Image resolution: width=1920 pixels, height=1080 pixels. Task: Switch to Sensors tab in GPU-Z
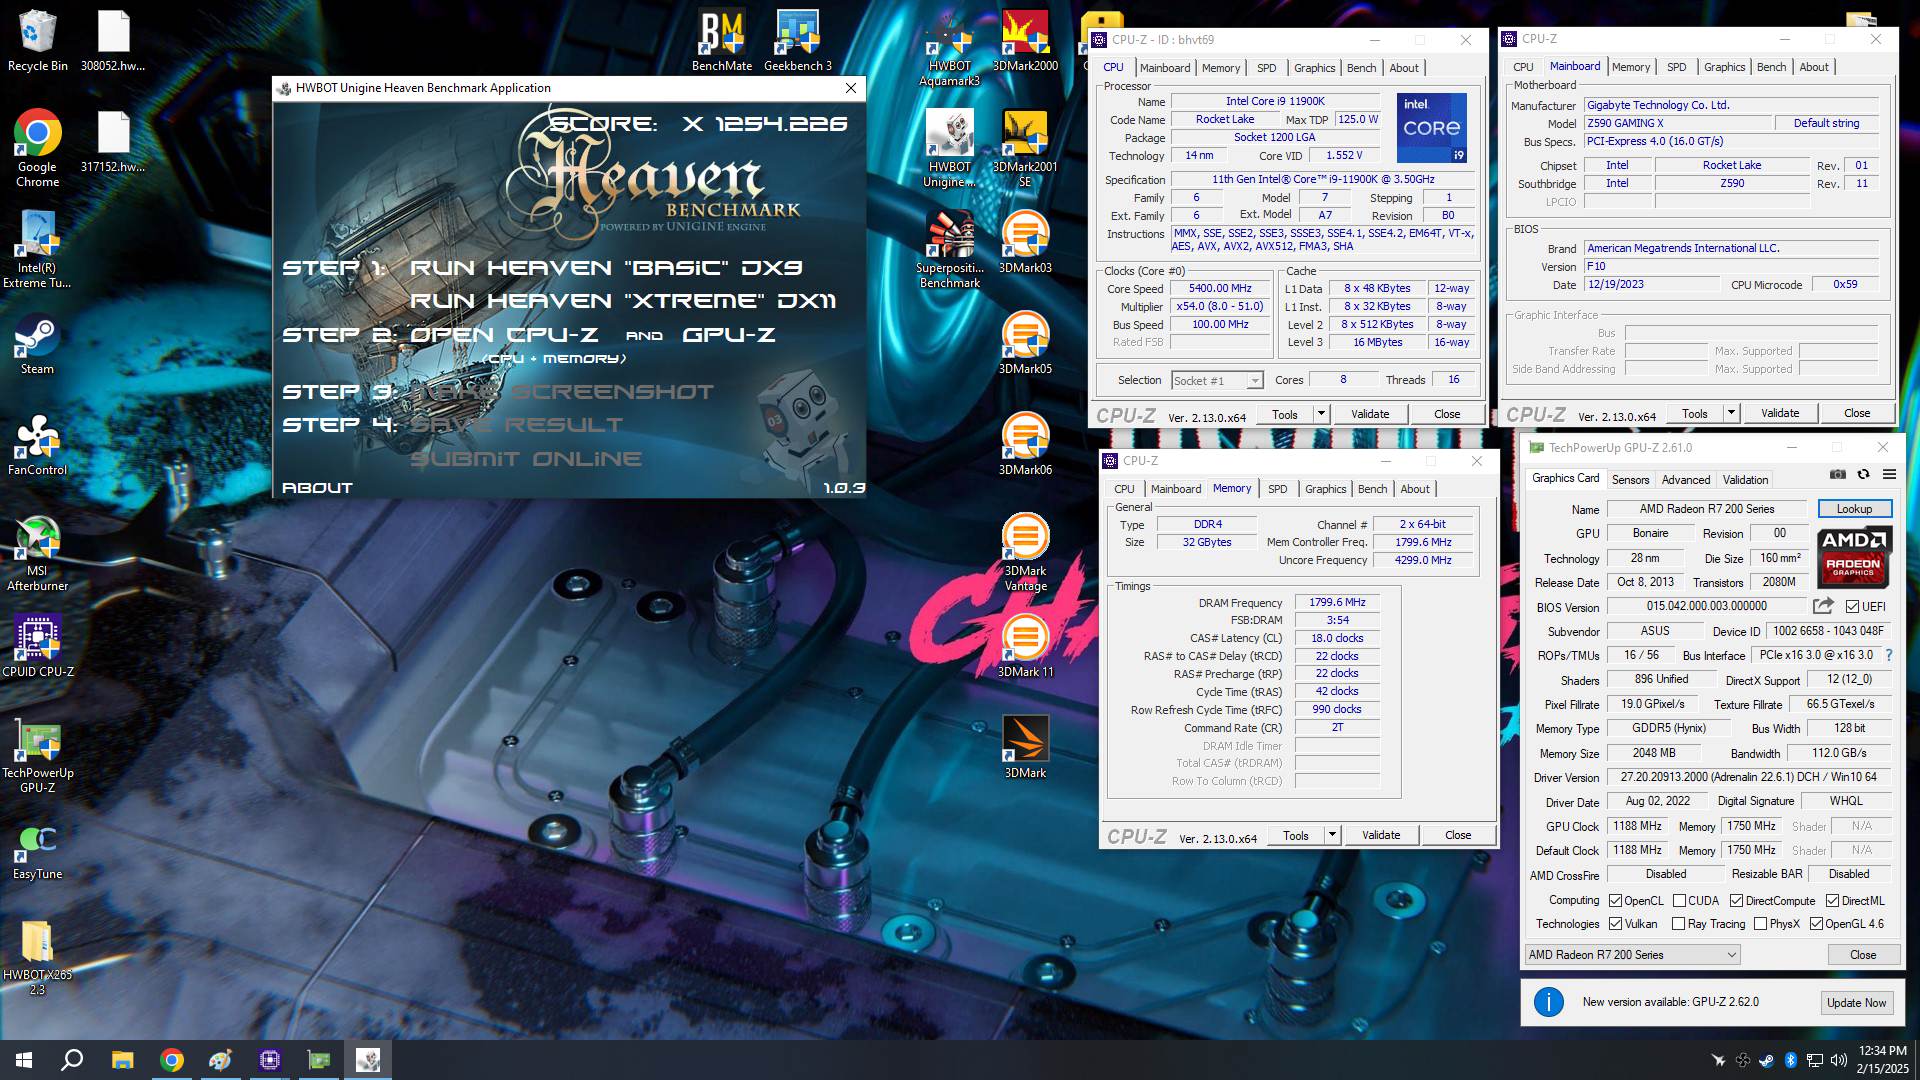coord(1630,480)
